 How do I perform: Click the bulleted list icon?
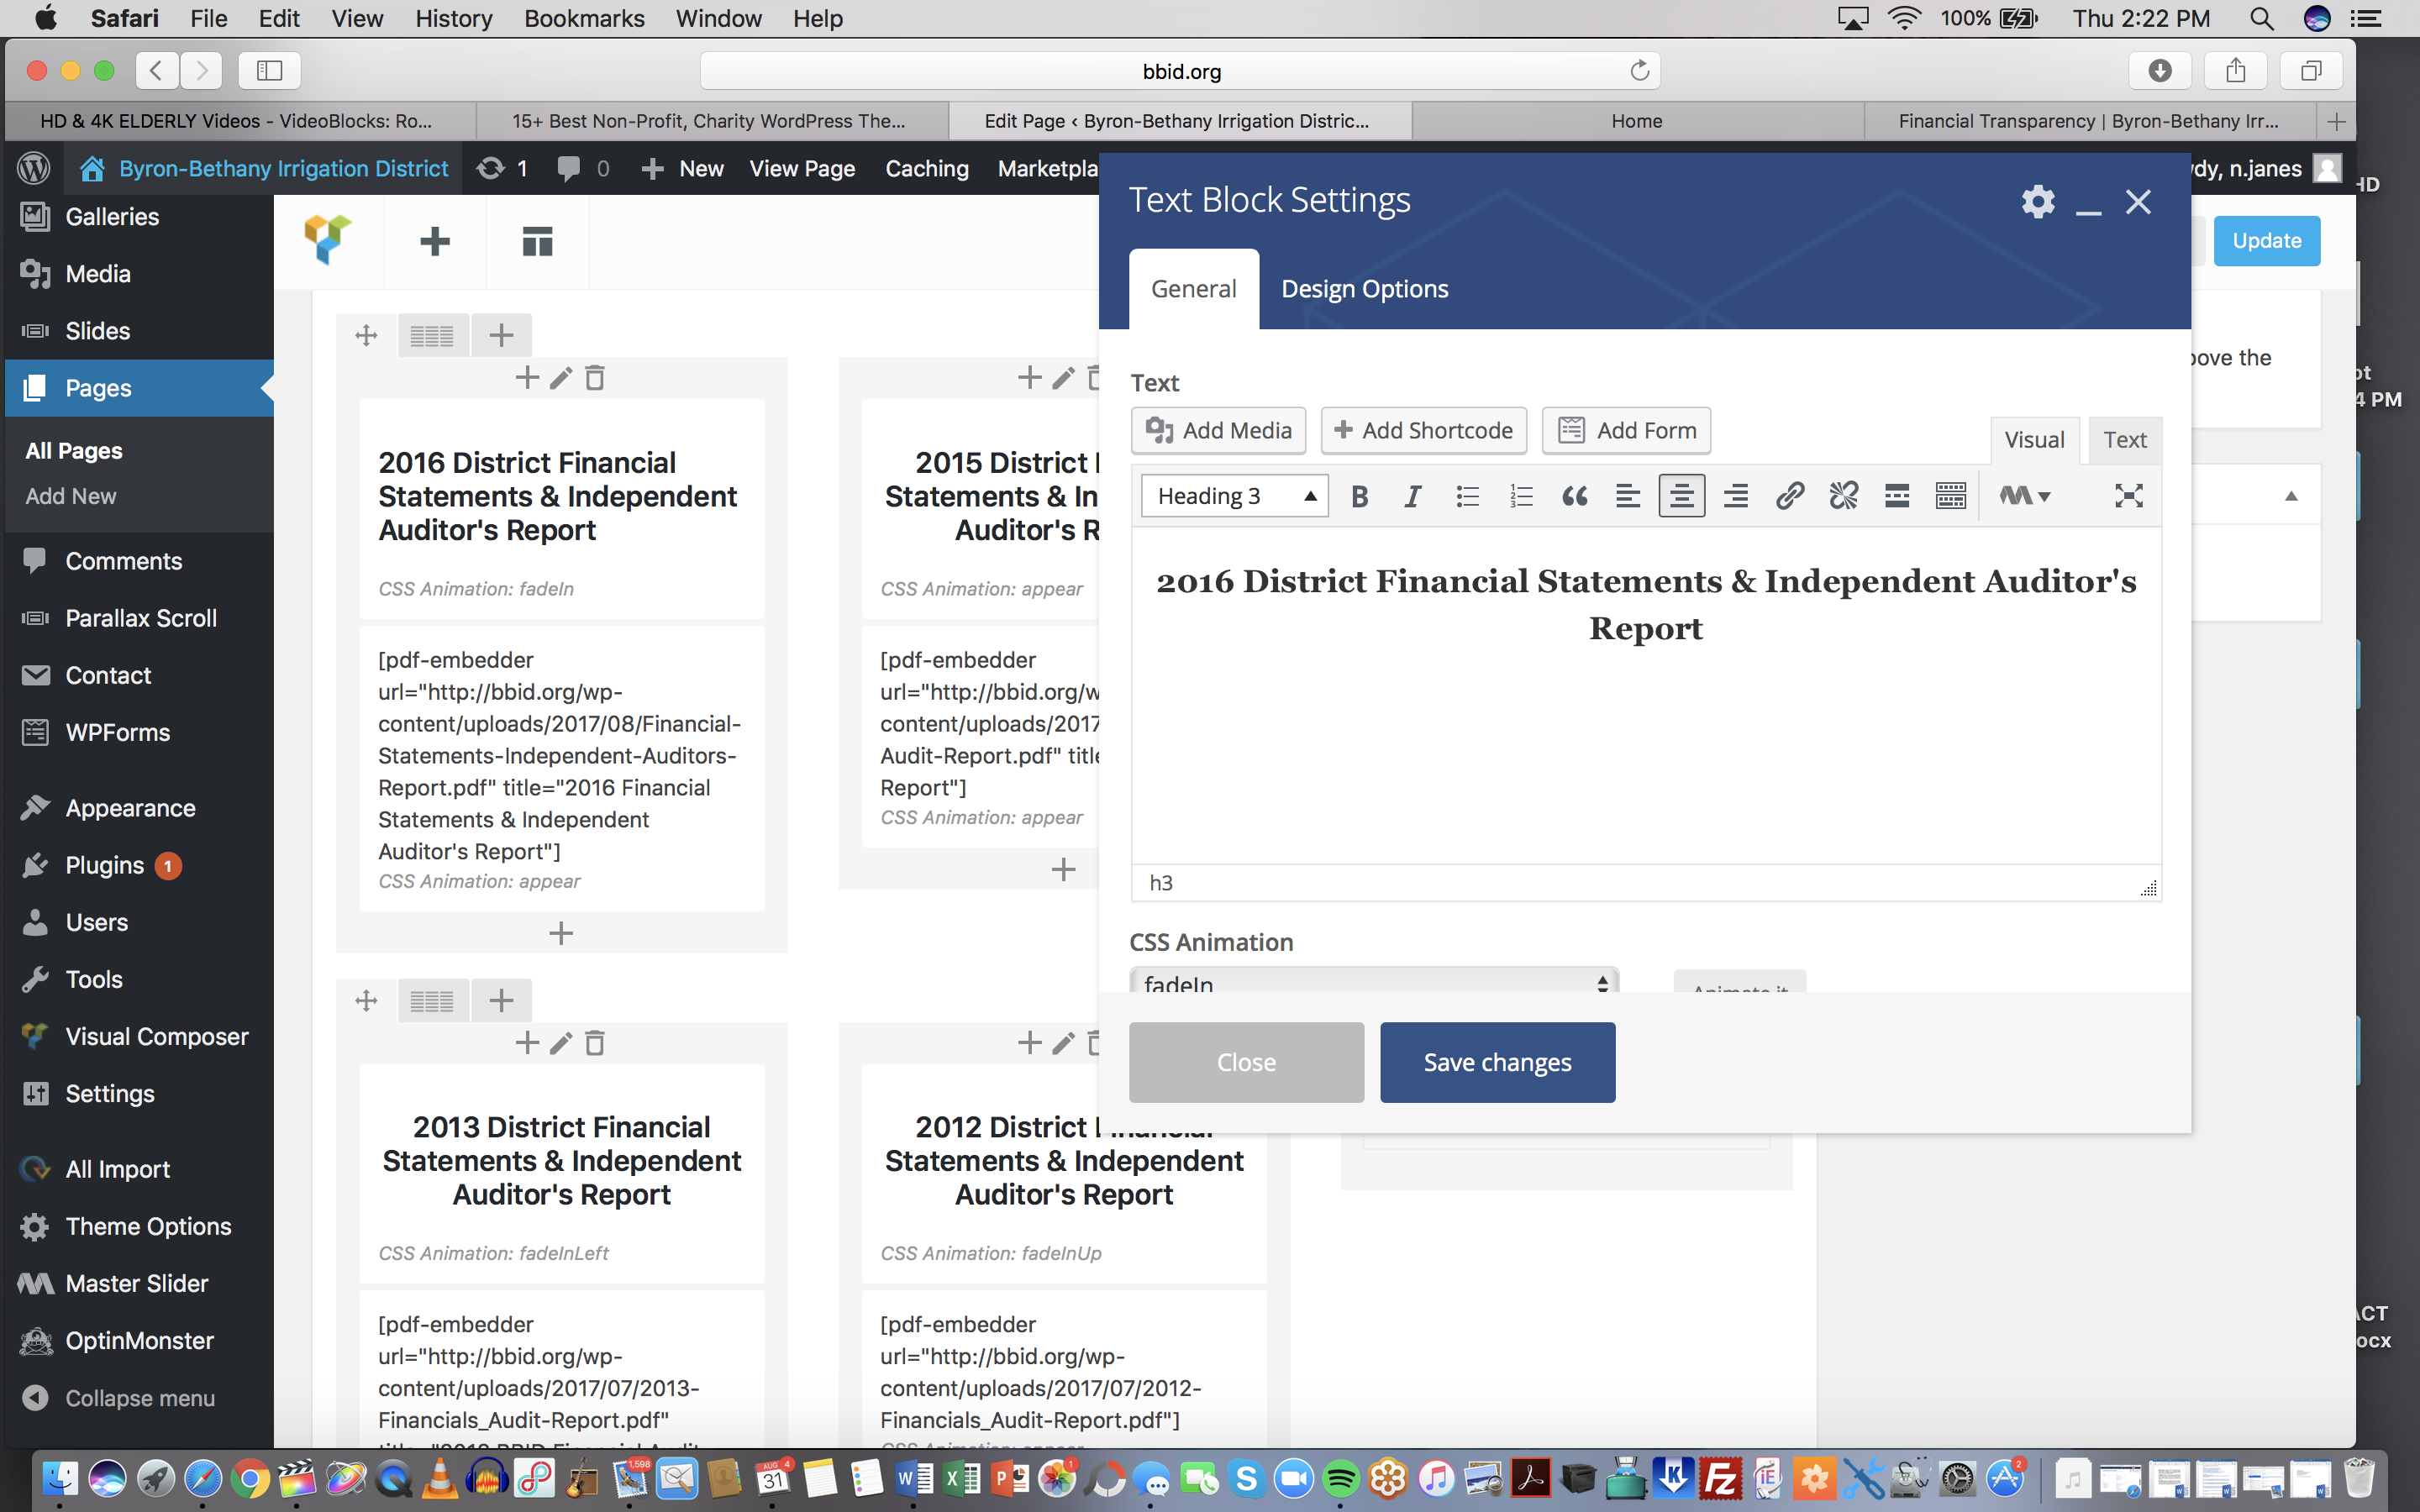point(1467,496)
